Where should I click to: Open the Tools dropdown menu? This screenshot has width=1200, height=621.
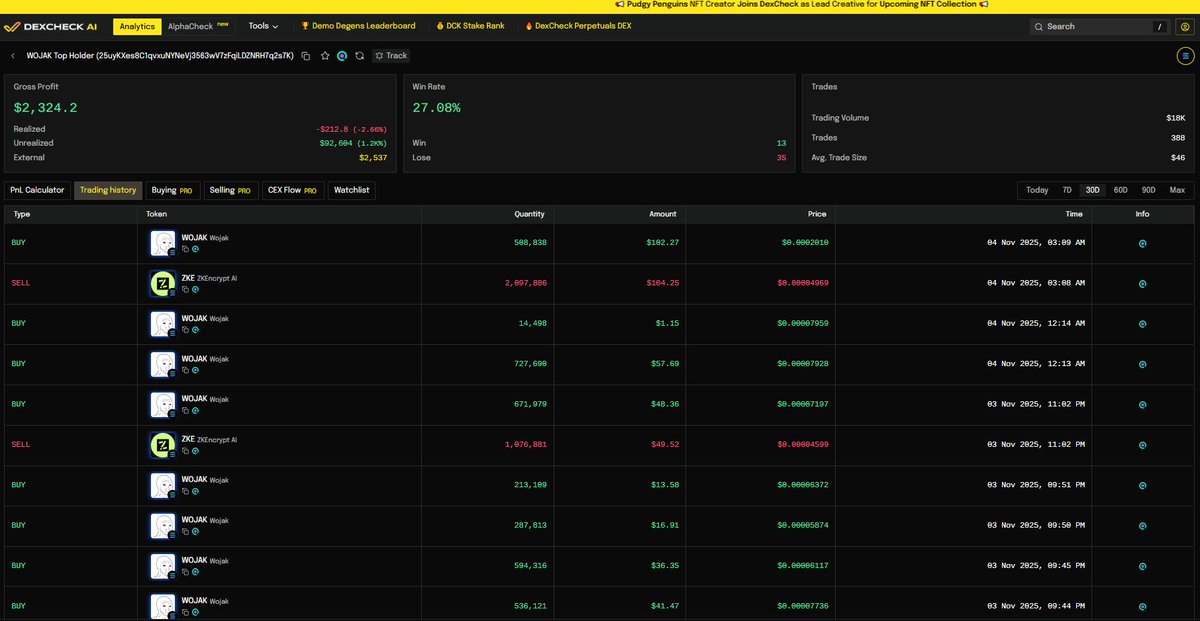(262, 26)
